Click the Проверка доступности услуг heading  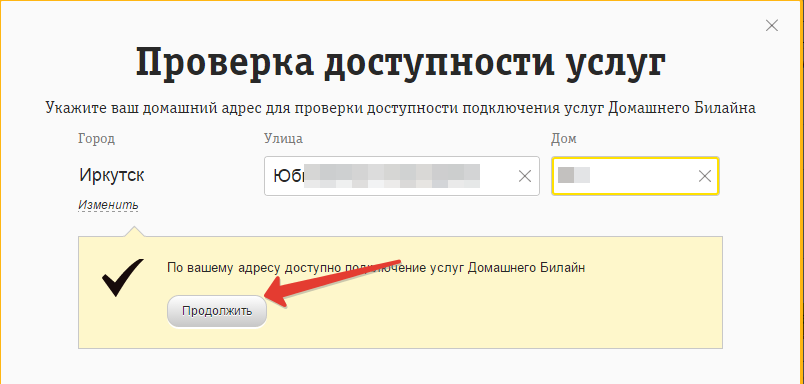[401, 63]
